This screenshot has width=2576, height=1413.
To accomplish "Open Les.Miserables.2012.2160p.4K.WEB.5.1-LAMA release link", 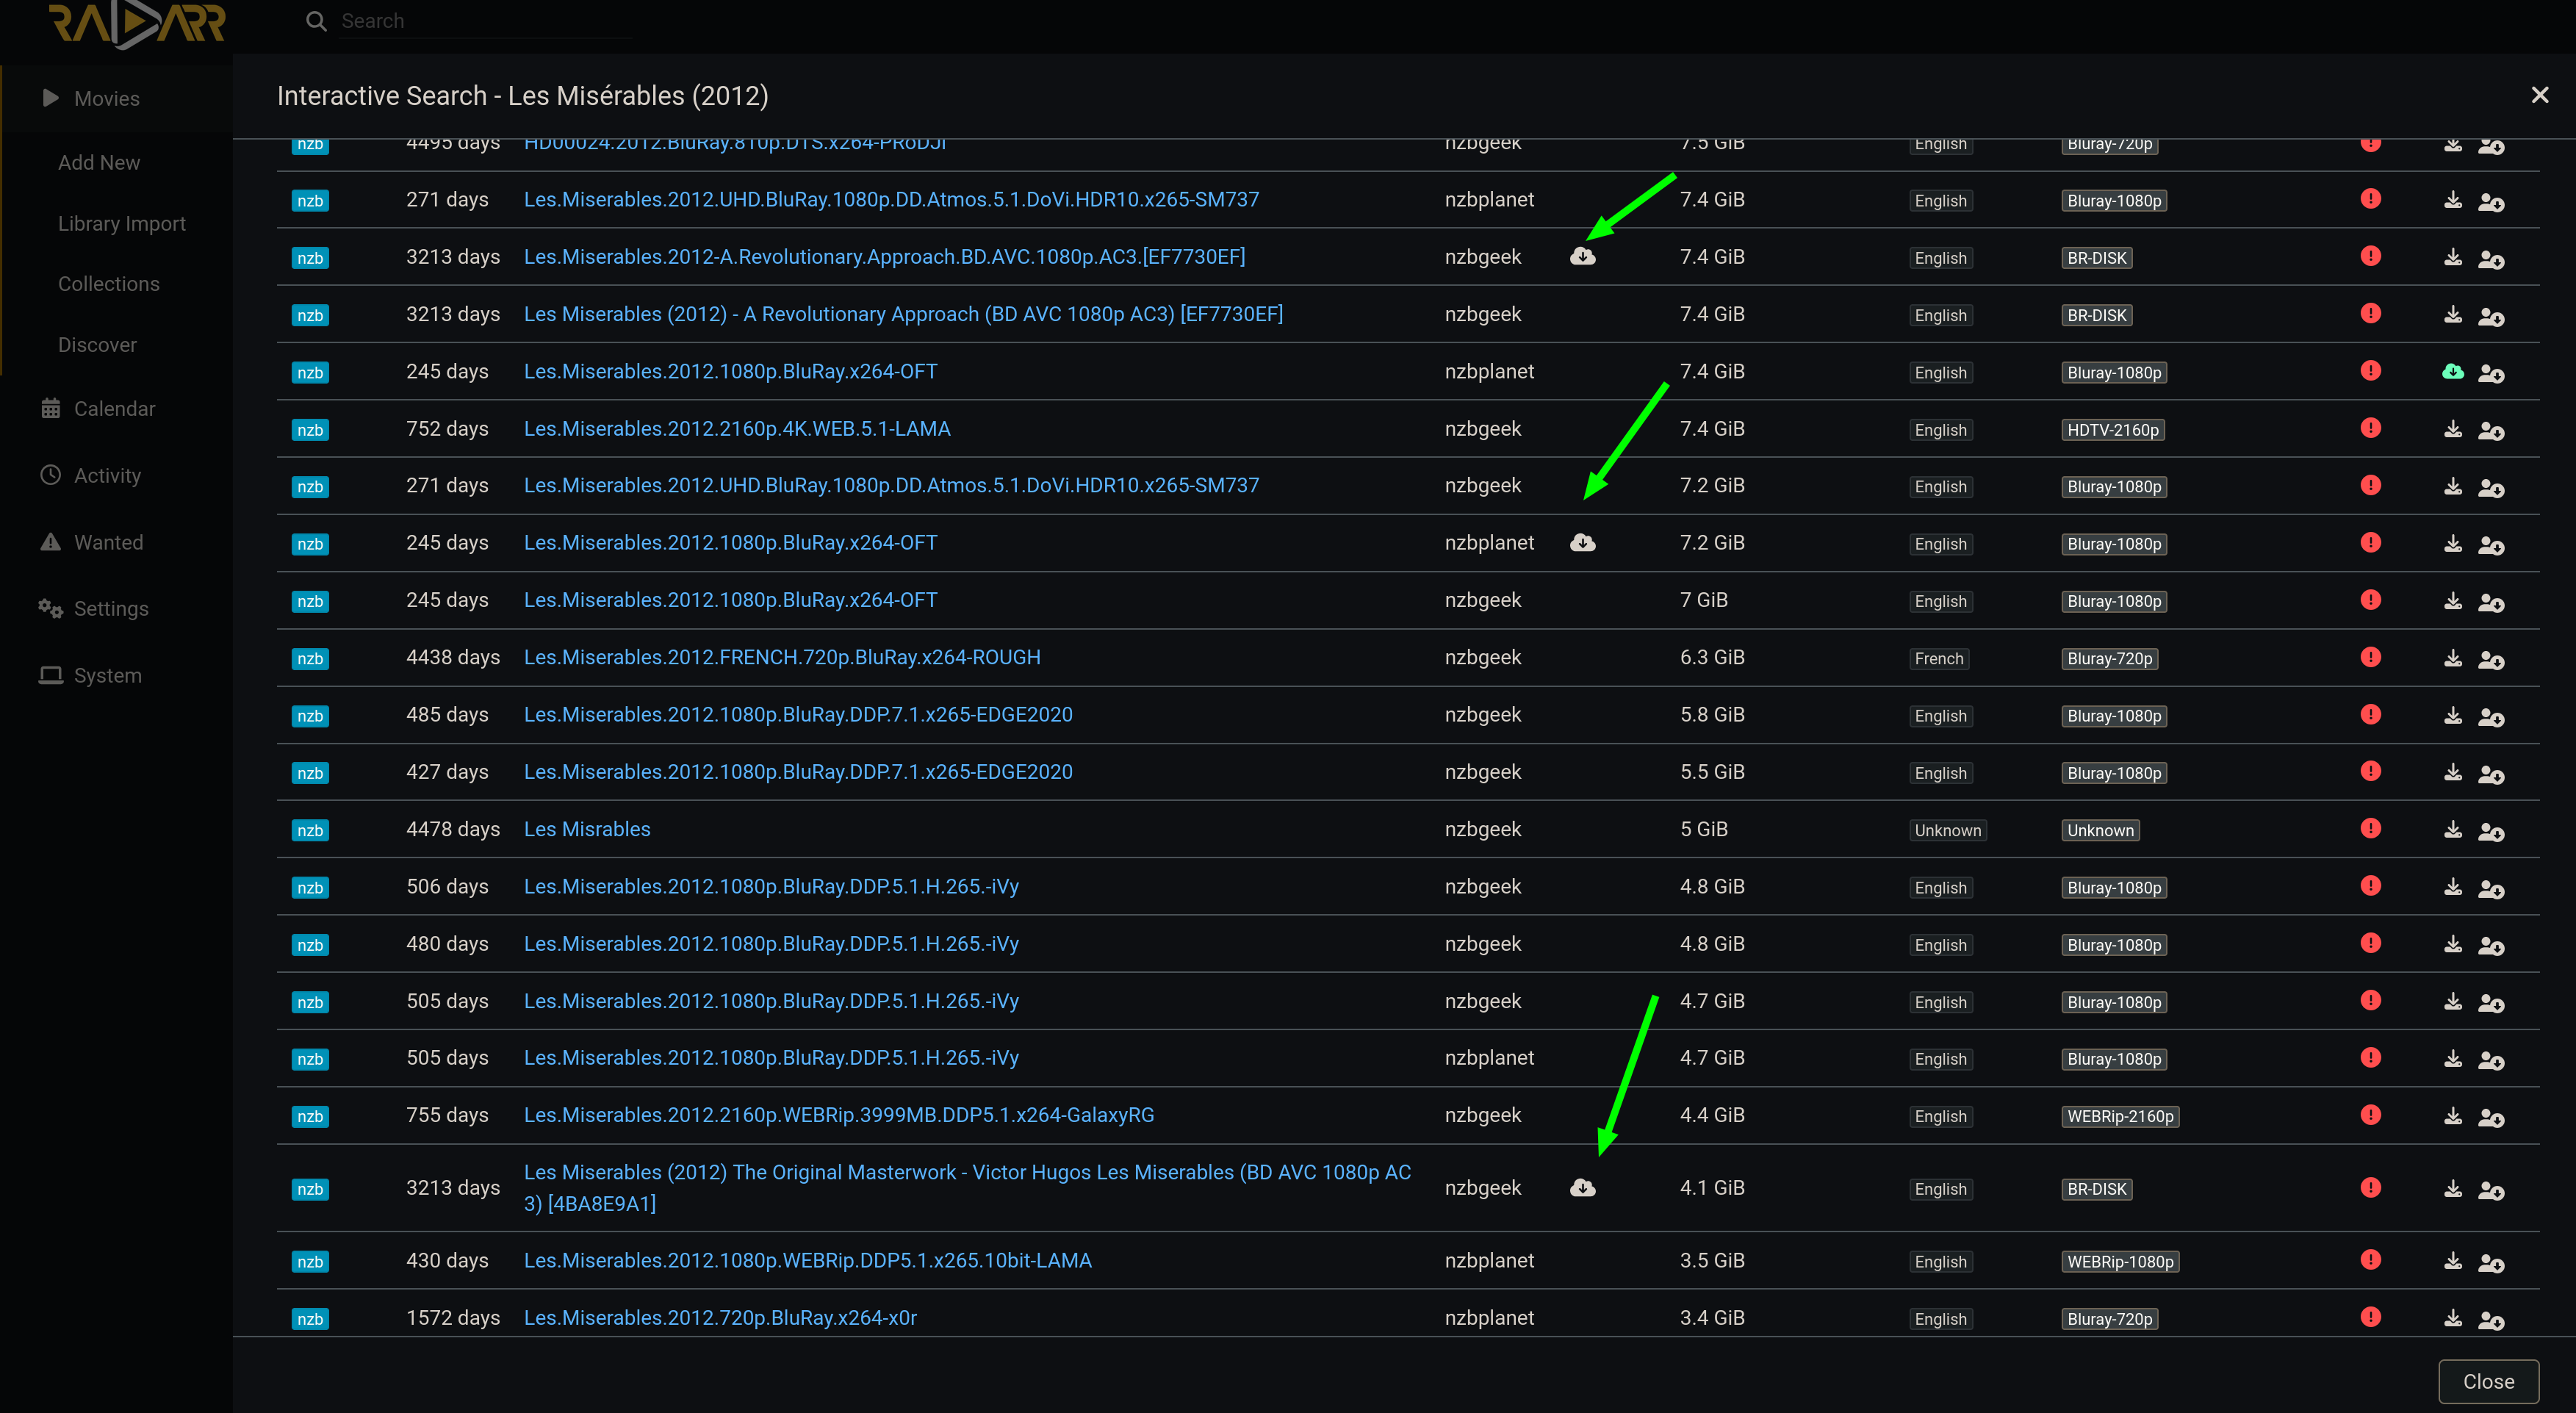I will click(x=736, y=429).
